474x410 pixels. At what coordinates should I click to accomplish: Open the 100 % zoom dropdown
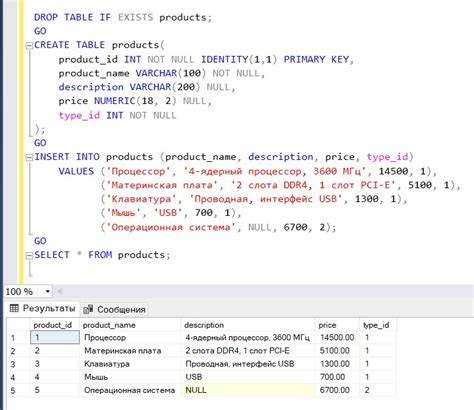(48, 292)
